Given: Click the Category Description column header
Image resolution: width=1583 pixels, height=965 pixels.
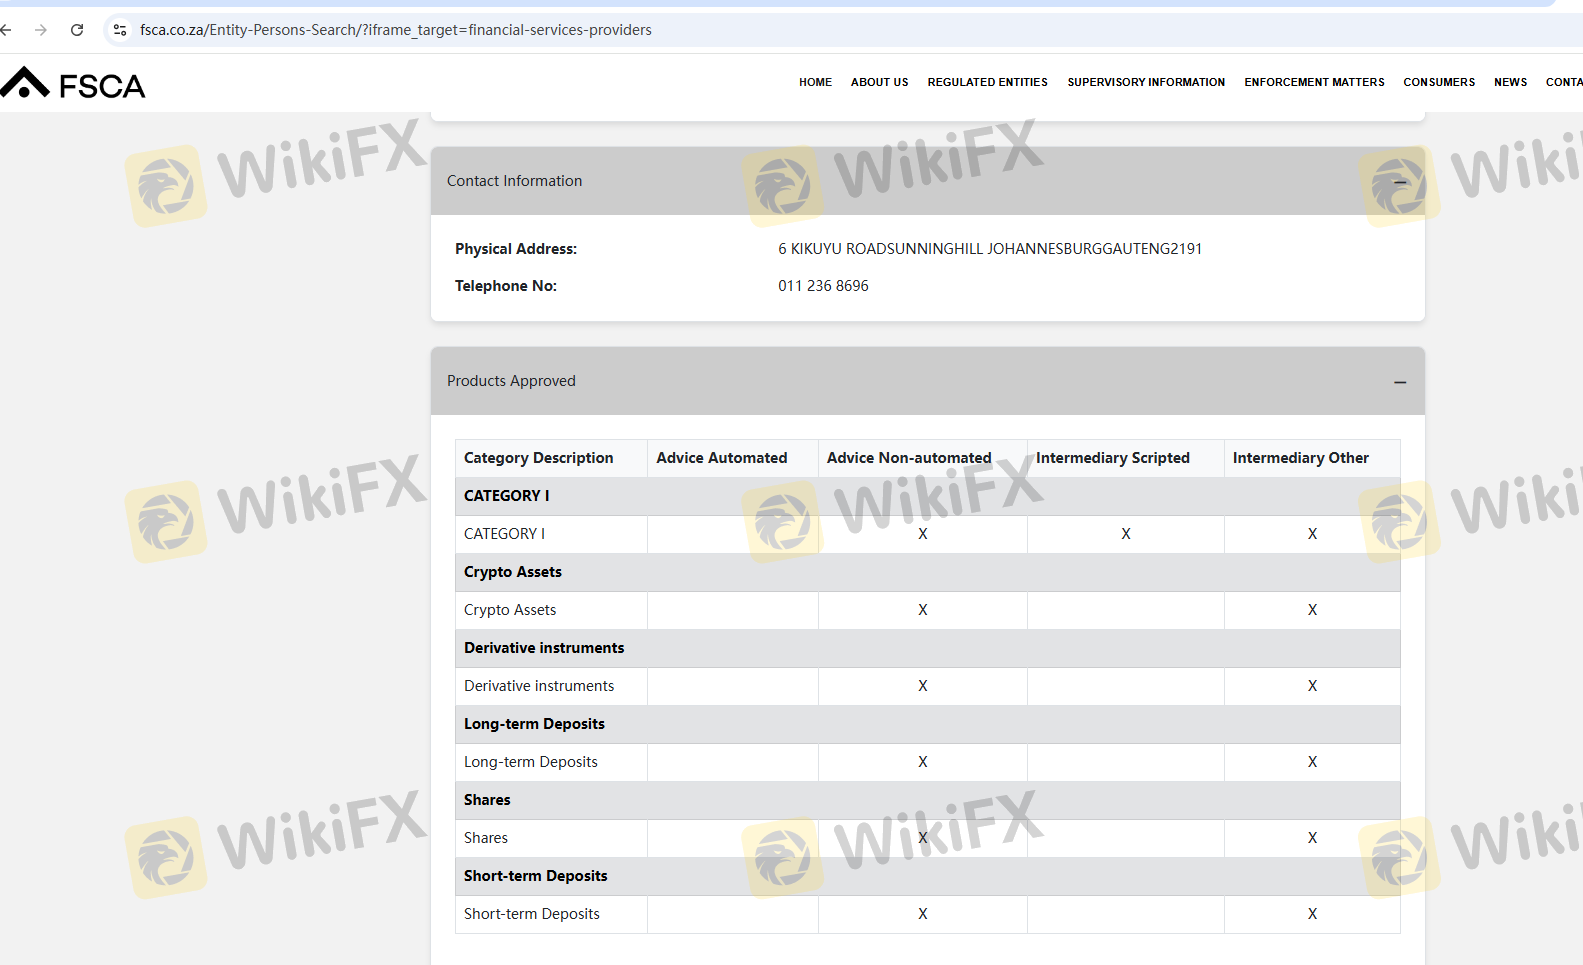Looking at the screenshot, I should pyautogui.click(x=538, y=458).
